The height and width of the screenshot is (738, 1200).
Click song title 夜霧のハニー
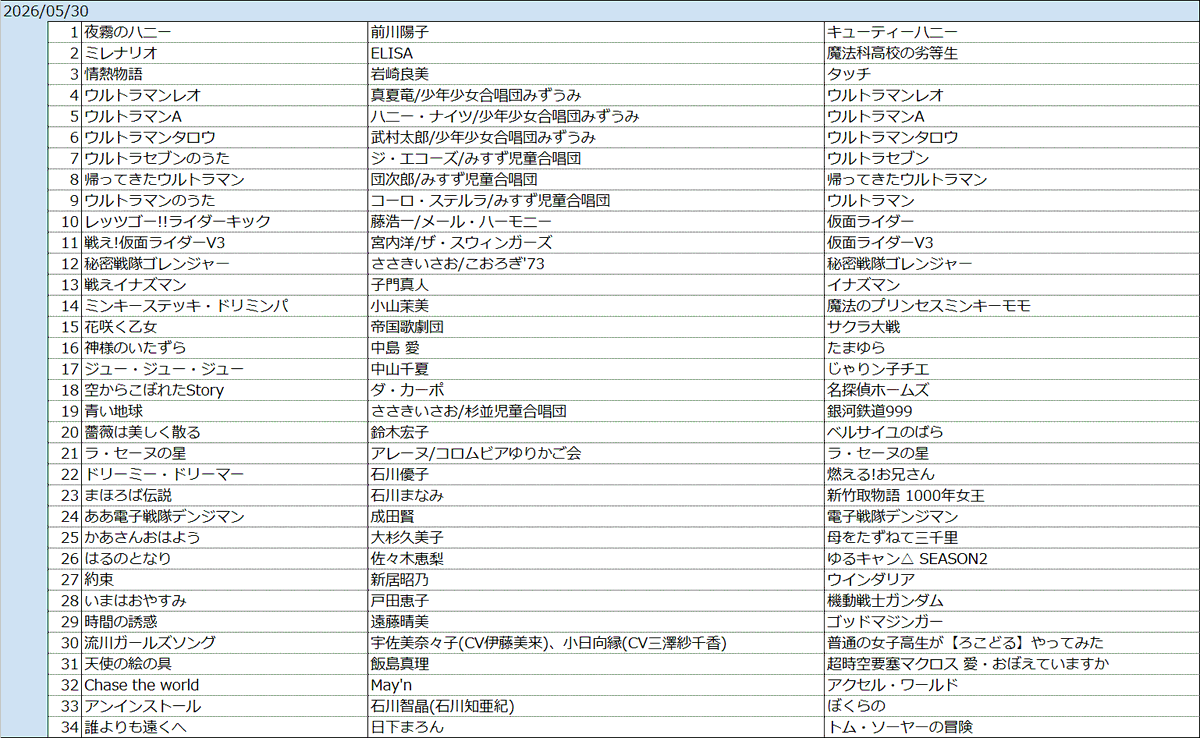128,32
